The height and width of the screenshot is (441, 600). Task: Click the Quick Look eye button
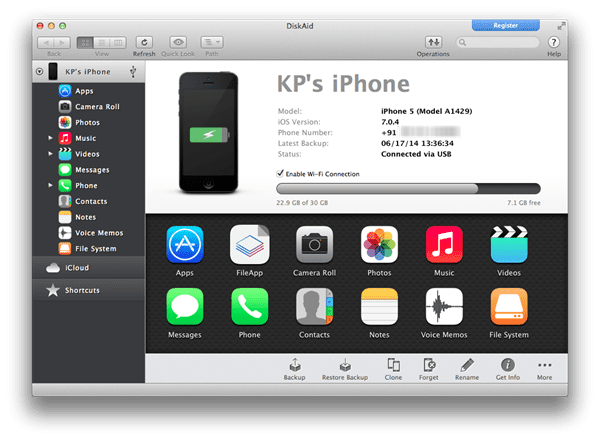pyautogui.click(x=178, y=42)
